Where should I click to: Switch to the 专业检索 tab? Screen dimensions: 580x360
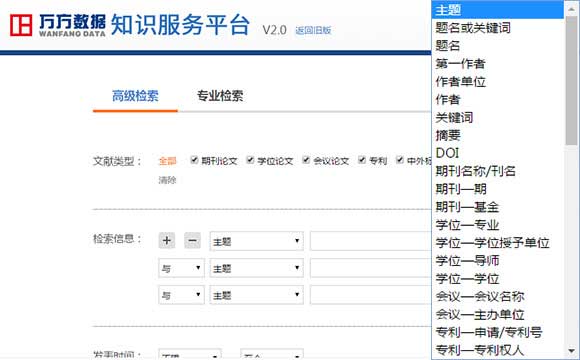tap(220, 96)
